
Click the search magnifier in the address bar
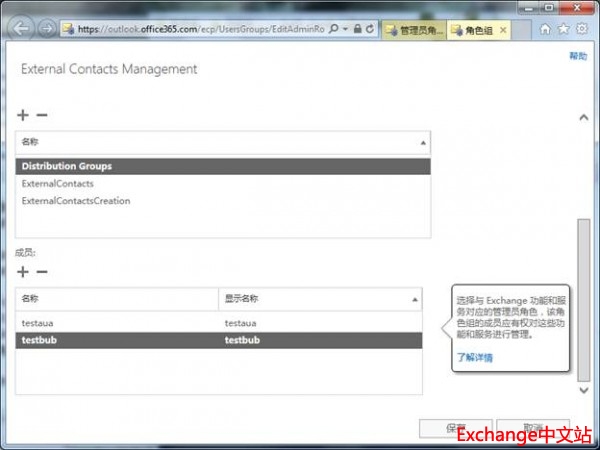[333, 30]
